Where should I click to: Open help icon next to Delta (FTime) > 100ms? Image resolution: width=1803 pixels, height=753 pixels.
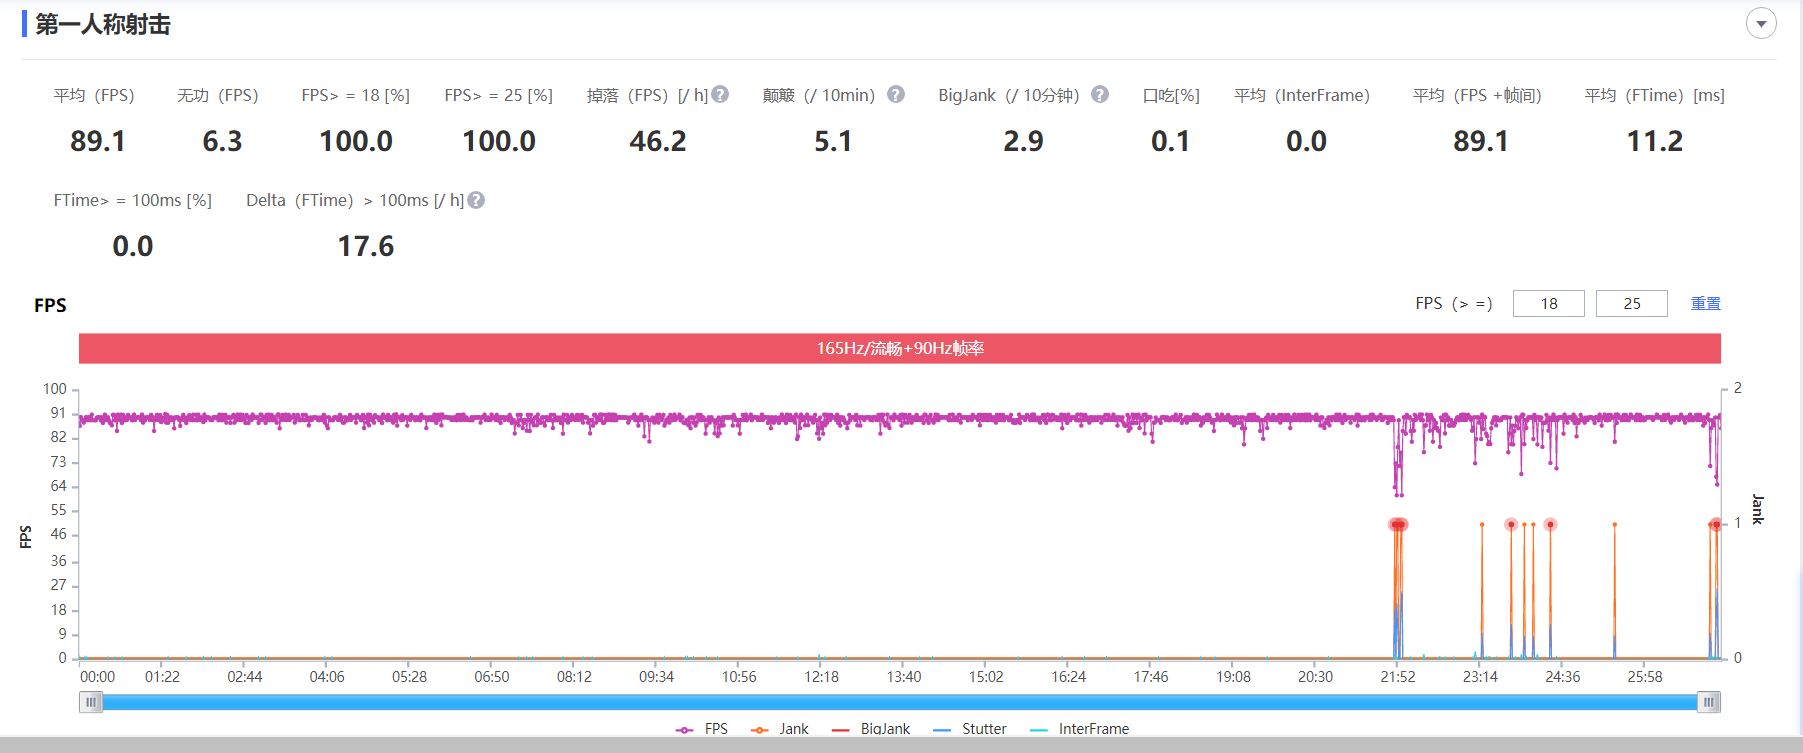476,200
